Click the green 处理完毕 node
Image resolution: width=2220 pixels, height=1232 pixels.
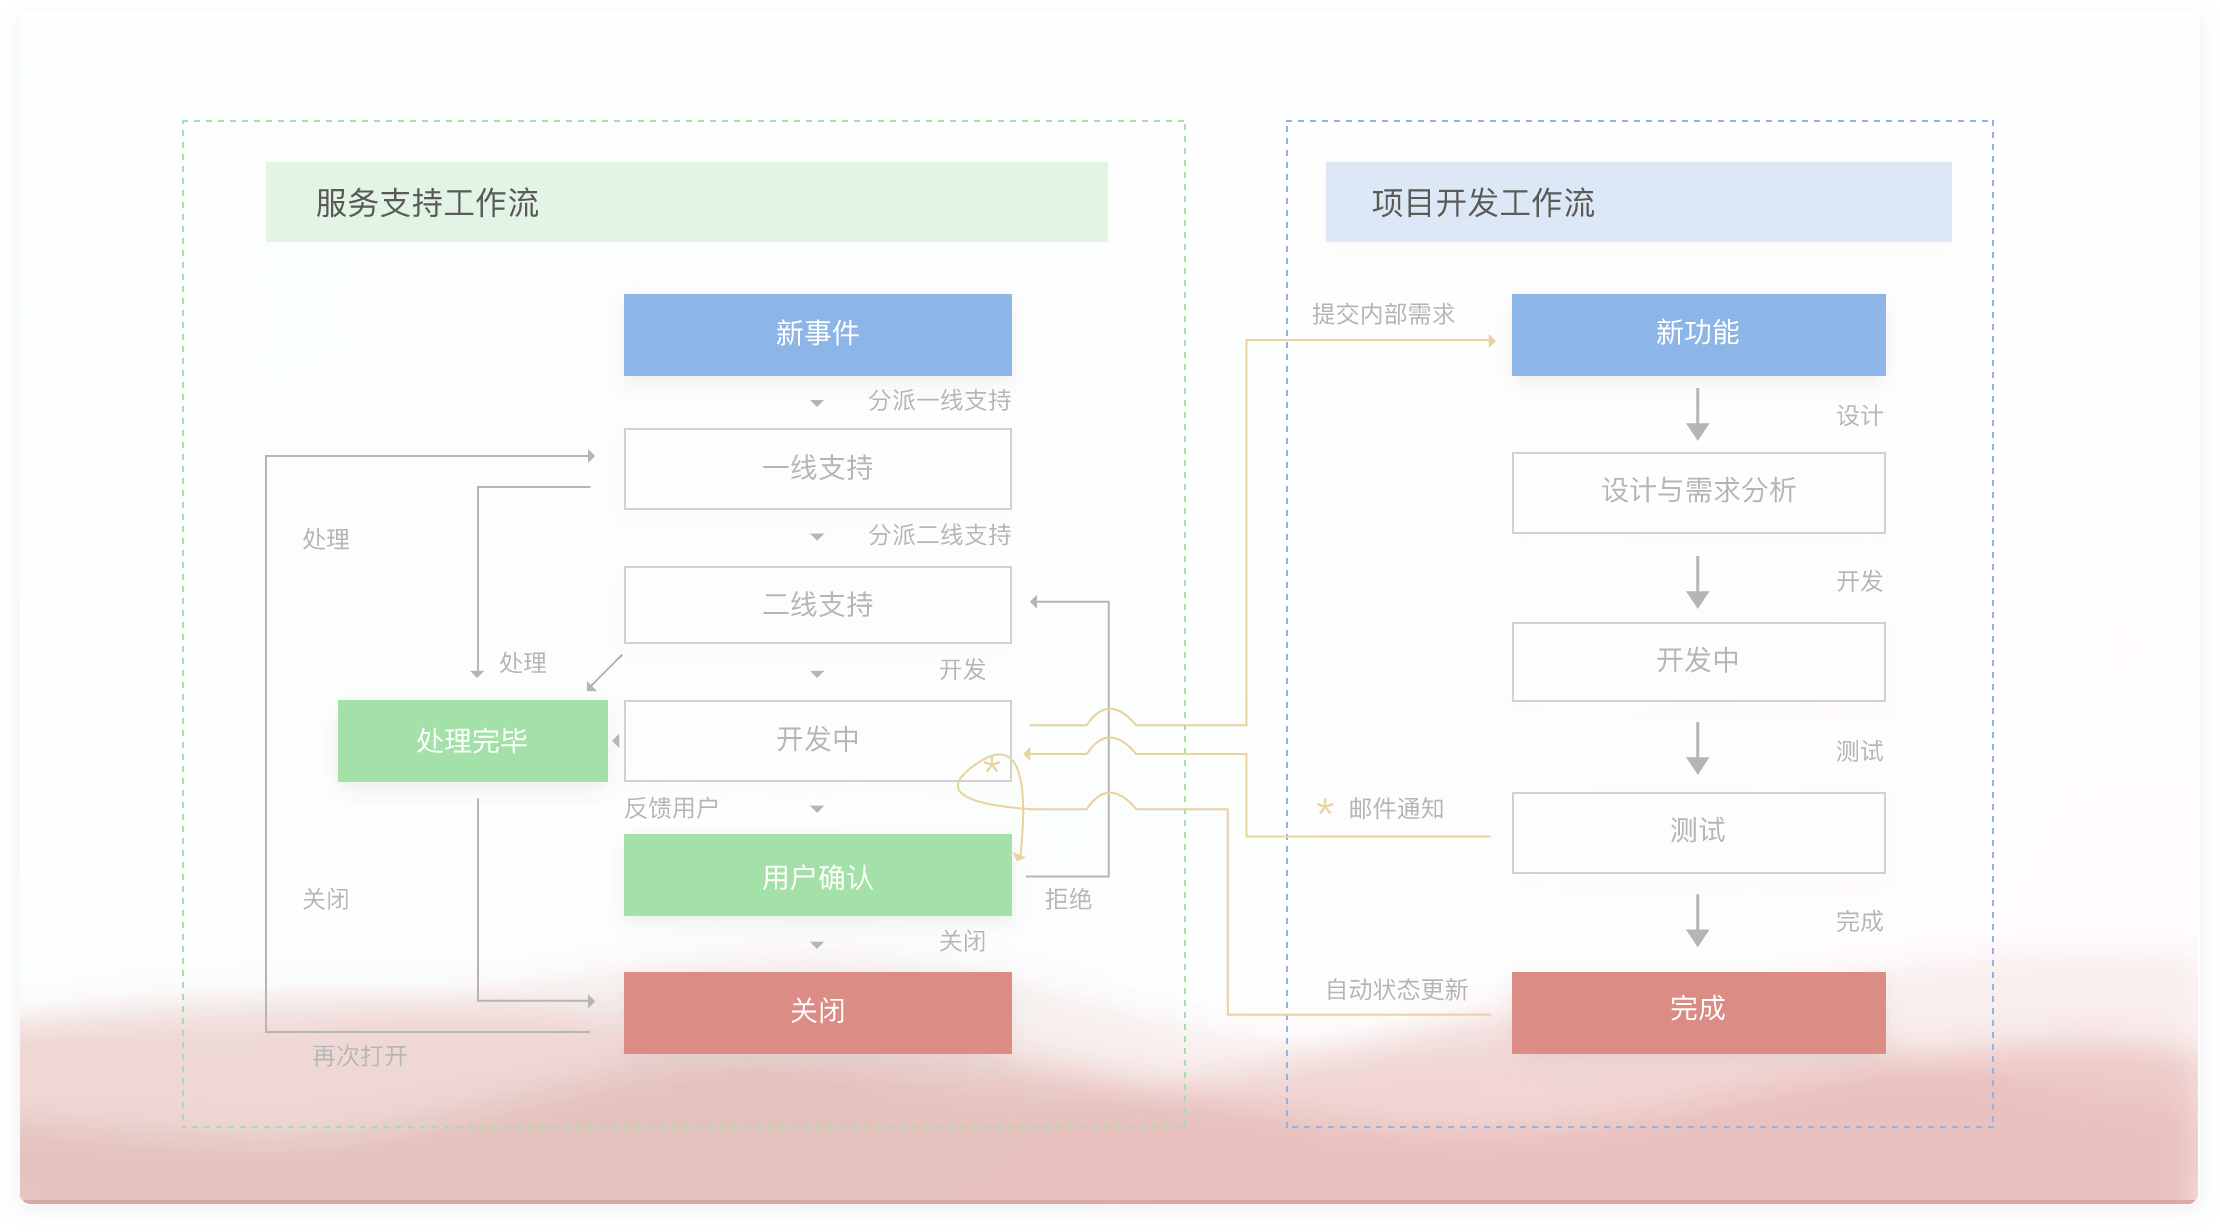(472, 741)
